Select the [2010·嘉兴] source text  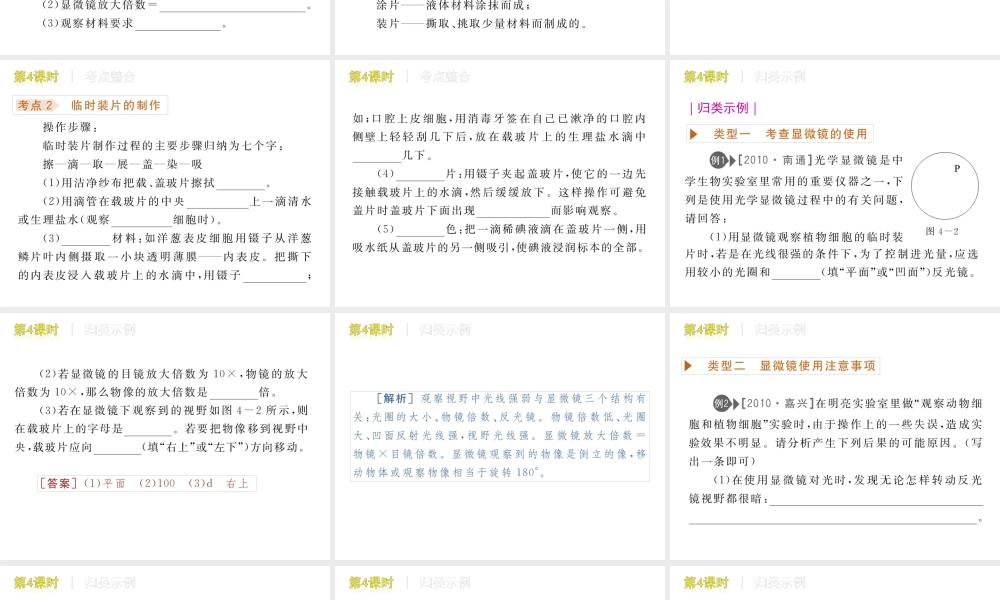778,404
